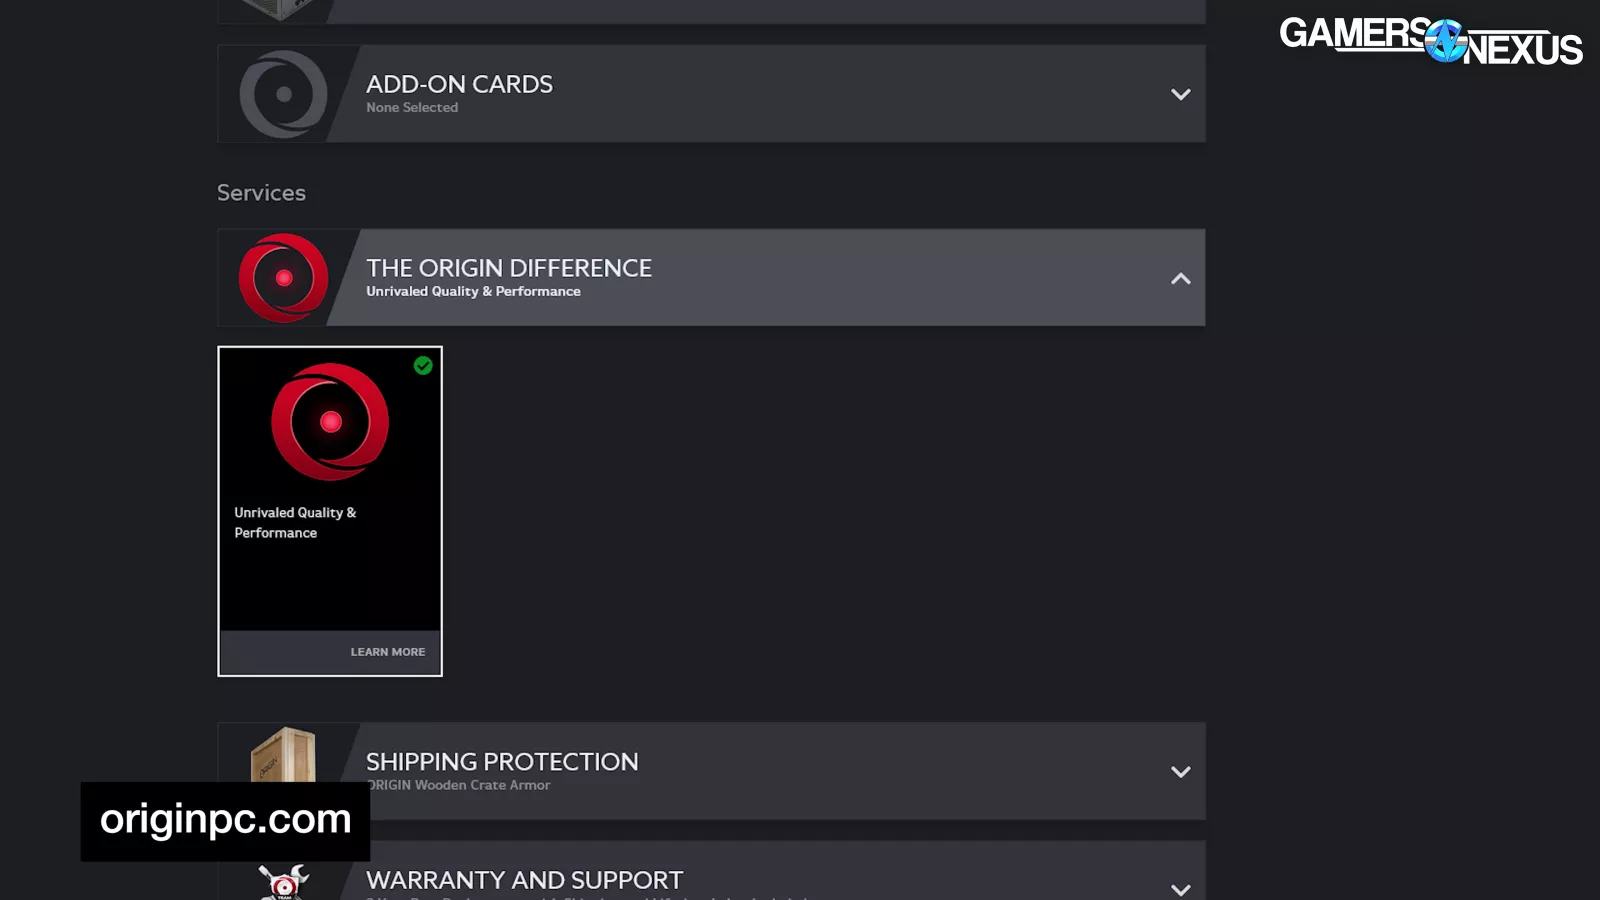Screen dimensions: 1600x900
Task: Click The Origin Difference heading text
Action: point(508,268)
